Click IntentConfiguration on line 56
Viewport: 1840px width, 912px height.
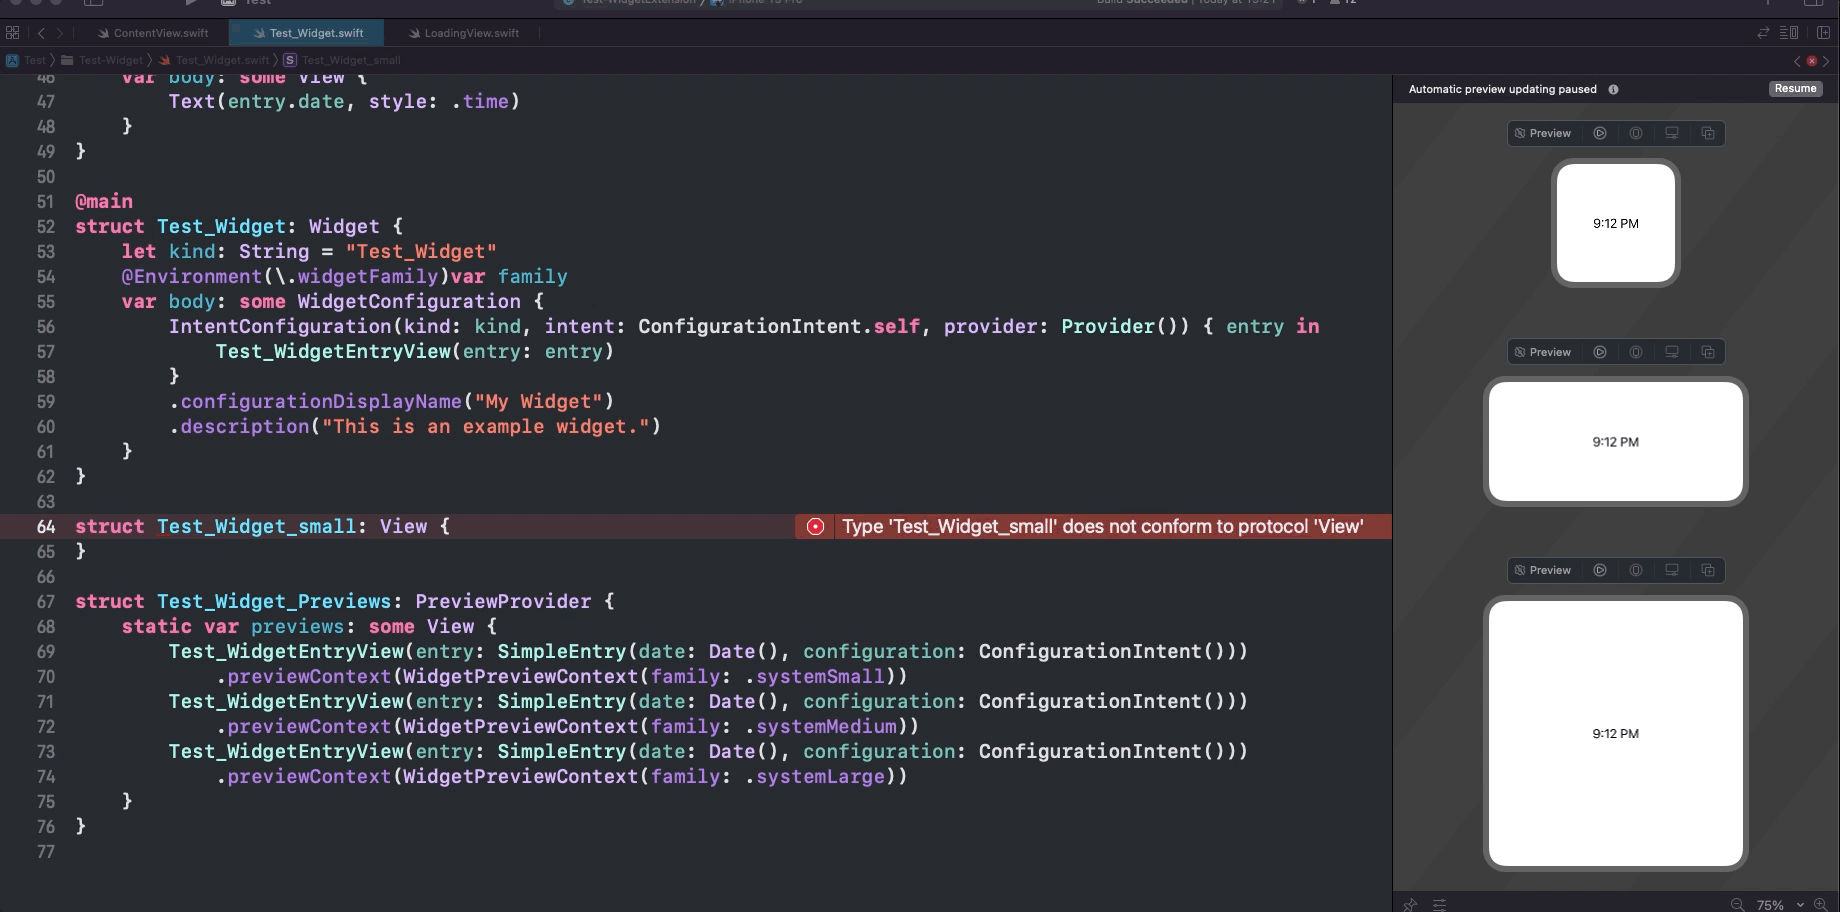click(x=280, y=326)
